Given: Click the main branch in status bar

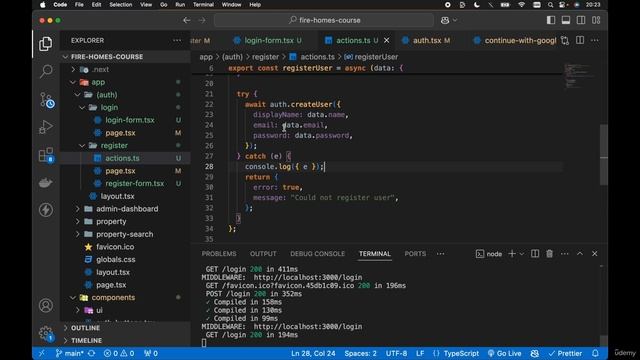Looking at the screenshot, I should click(x=70, y=353).
